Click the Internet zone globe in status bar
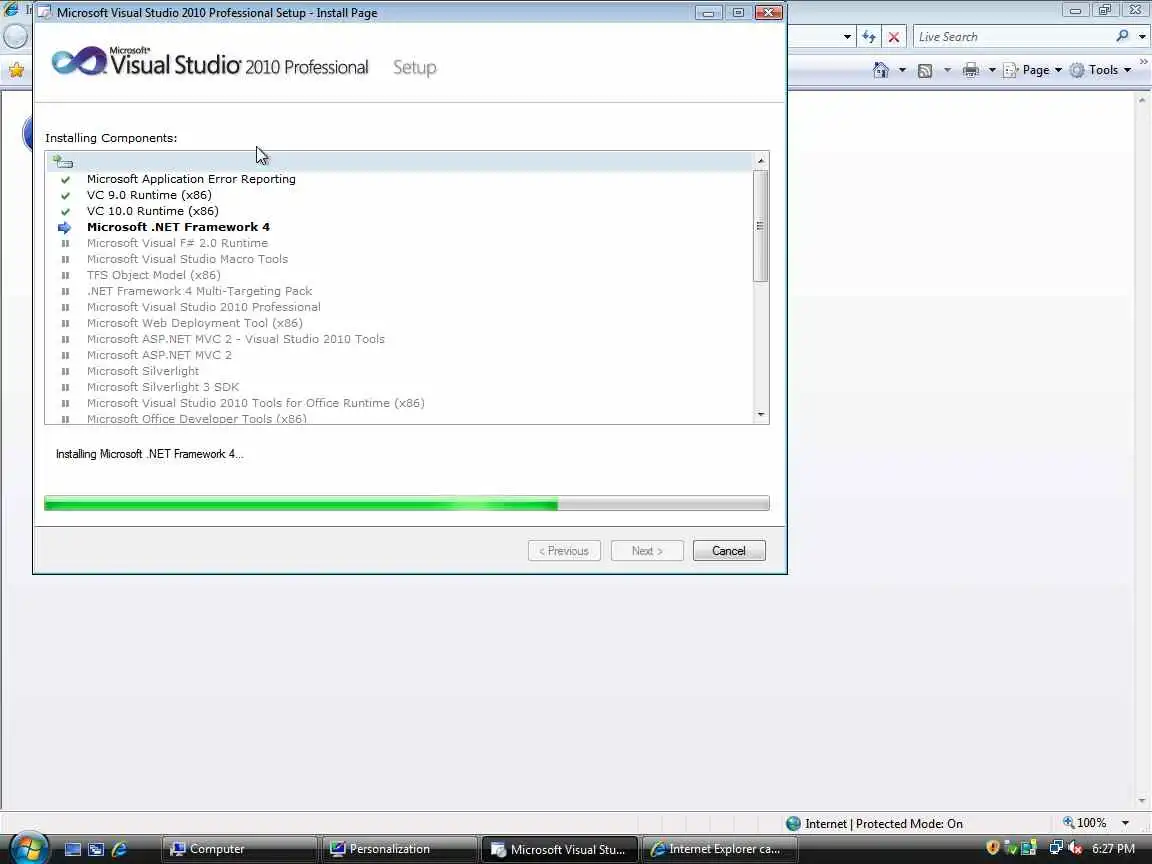Viewport: 1152px width, 864px height. (793, 824)
